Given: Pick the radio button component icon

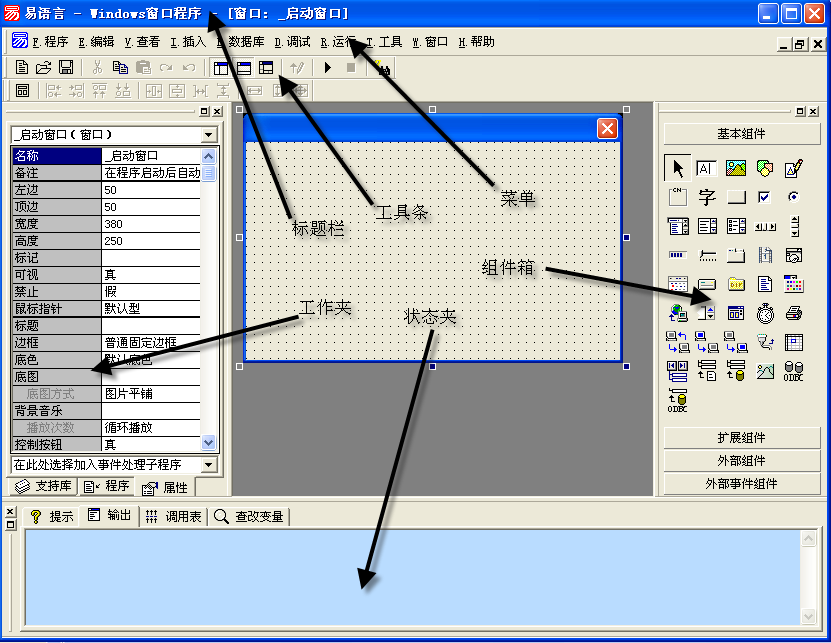Looking at the screenshot, I should (793, 197).
